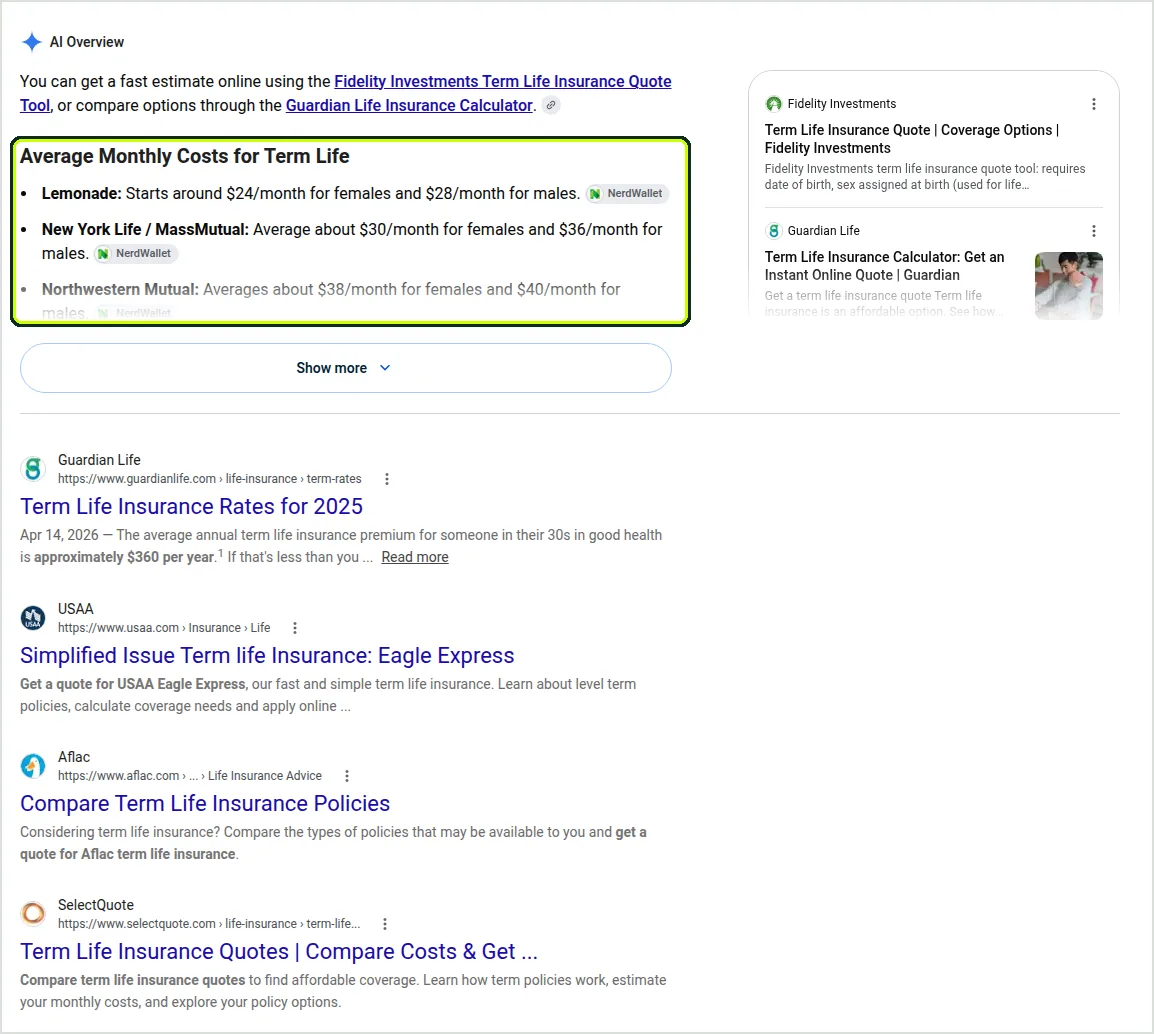Click the Lemonade bullet text
Screen dimensions: 1154x1034
(311, 194)
